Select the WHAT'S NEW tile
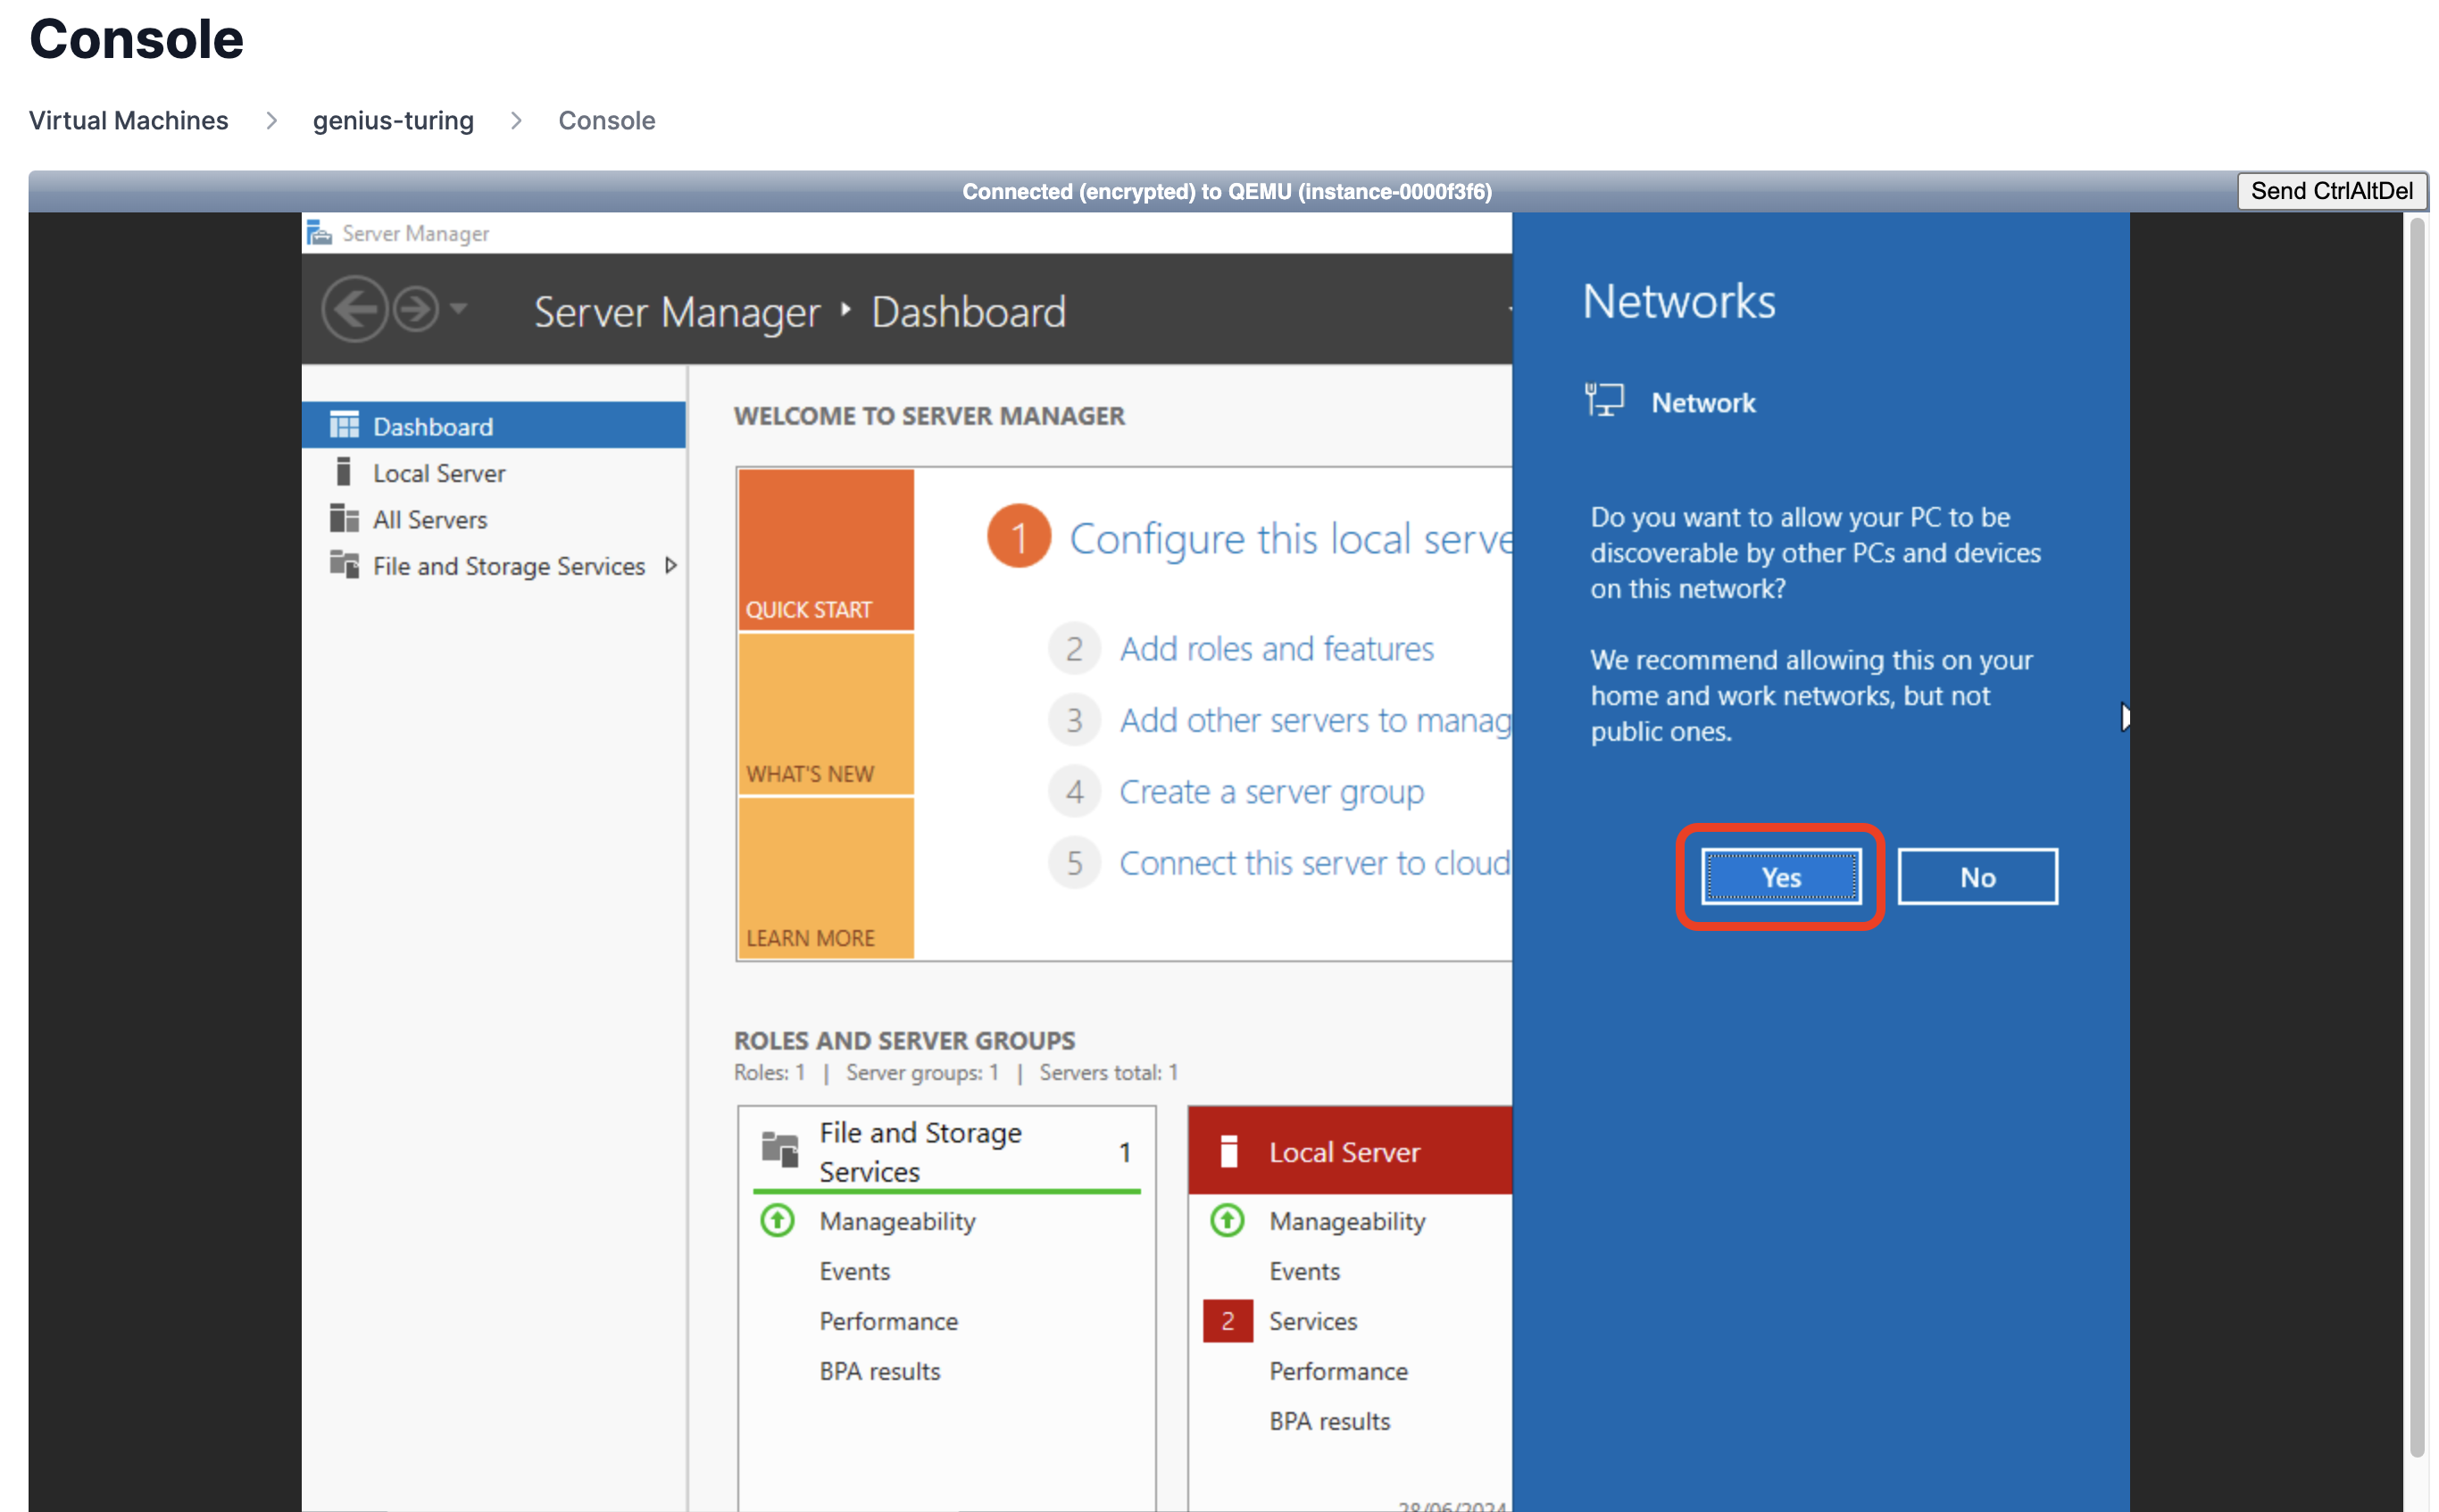 (x=825, y=715)
